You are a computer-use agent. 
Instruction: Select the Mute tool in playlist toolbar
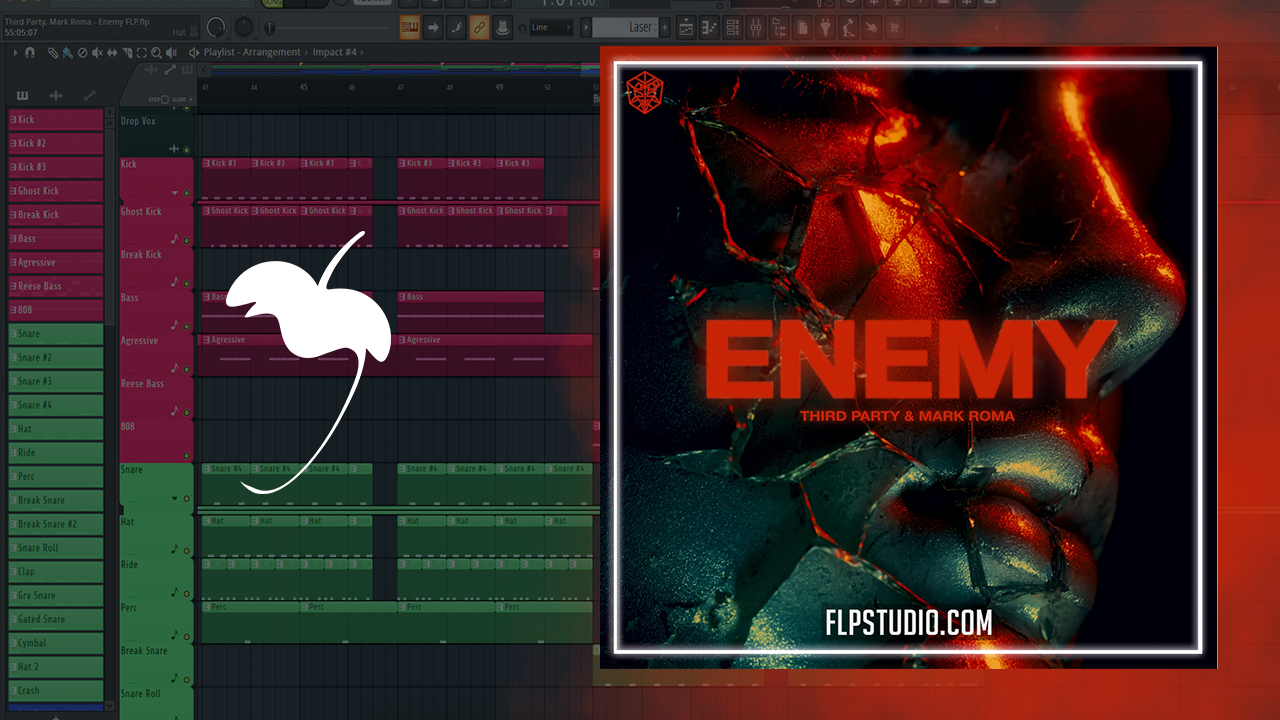[x=97, y=52]
